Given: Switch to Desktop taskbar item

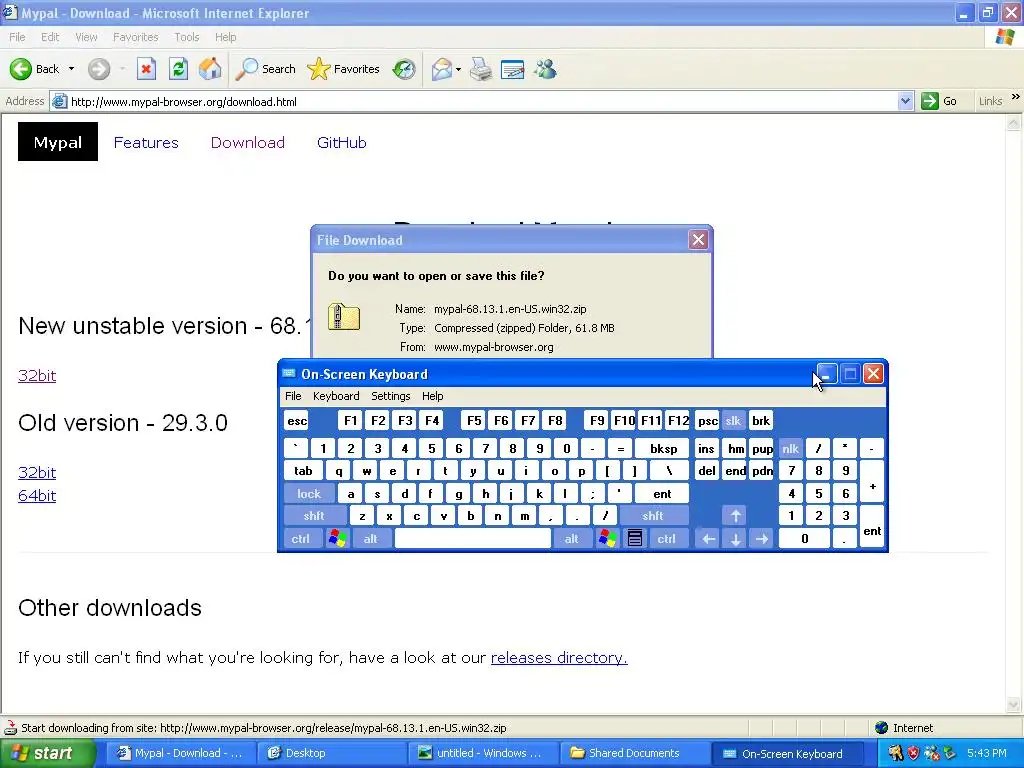Looking at the screenshot, I should point(330,753).
